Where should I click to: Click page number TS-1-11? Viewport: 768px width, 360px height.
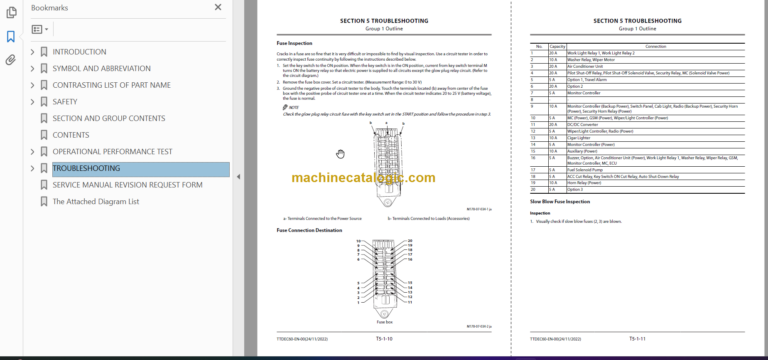tap(638, 339)
